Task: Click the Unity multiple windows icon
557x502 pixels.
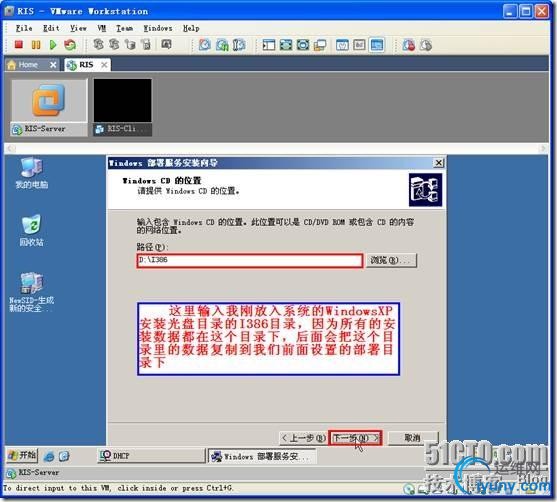Action: [x=320, y=45]
